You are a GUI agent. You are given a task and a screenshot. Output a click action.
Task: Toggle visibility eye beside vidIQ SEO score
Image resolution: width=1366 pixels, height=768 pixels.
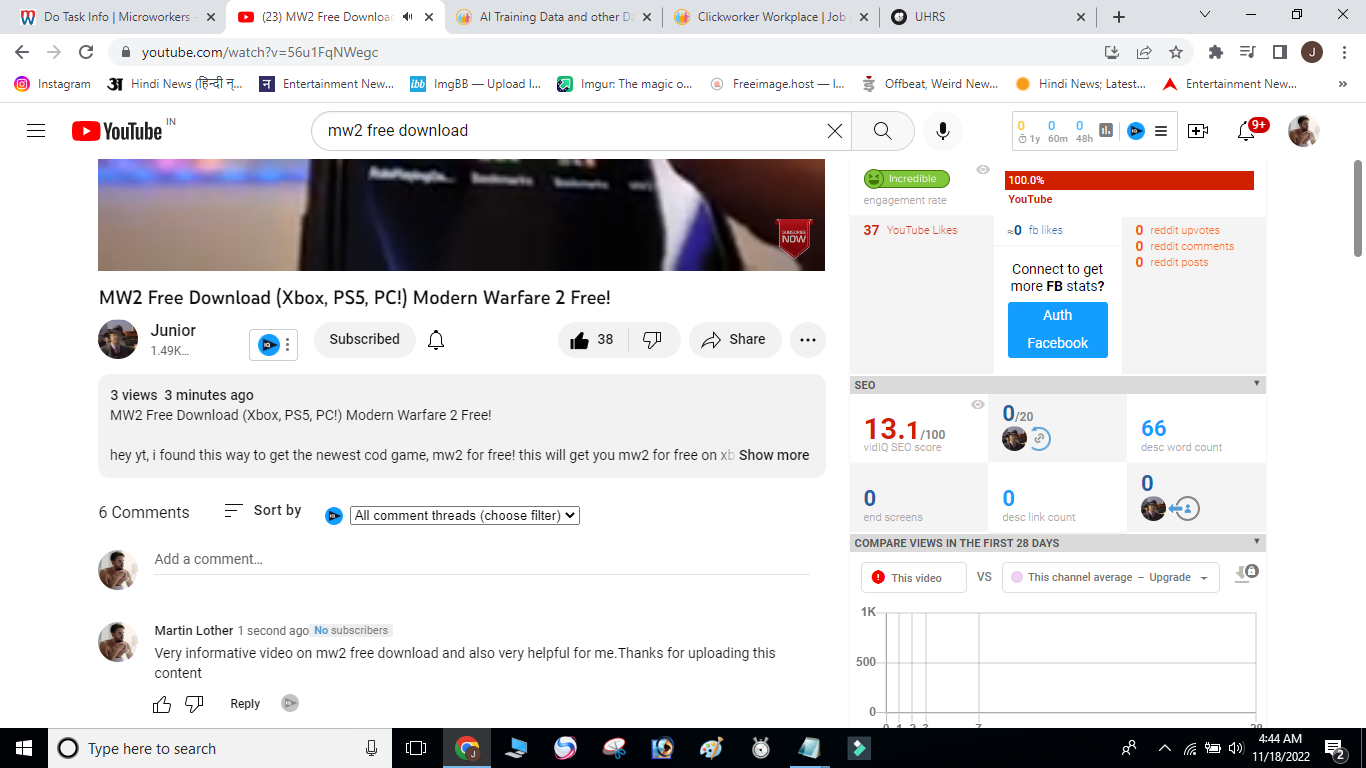point(977,405)
